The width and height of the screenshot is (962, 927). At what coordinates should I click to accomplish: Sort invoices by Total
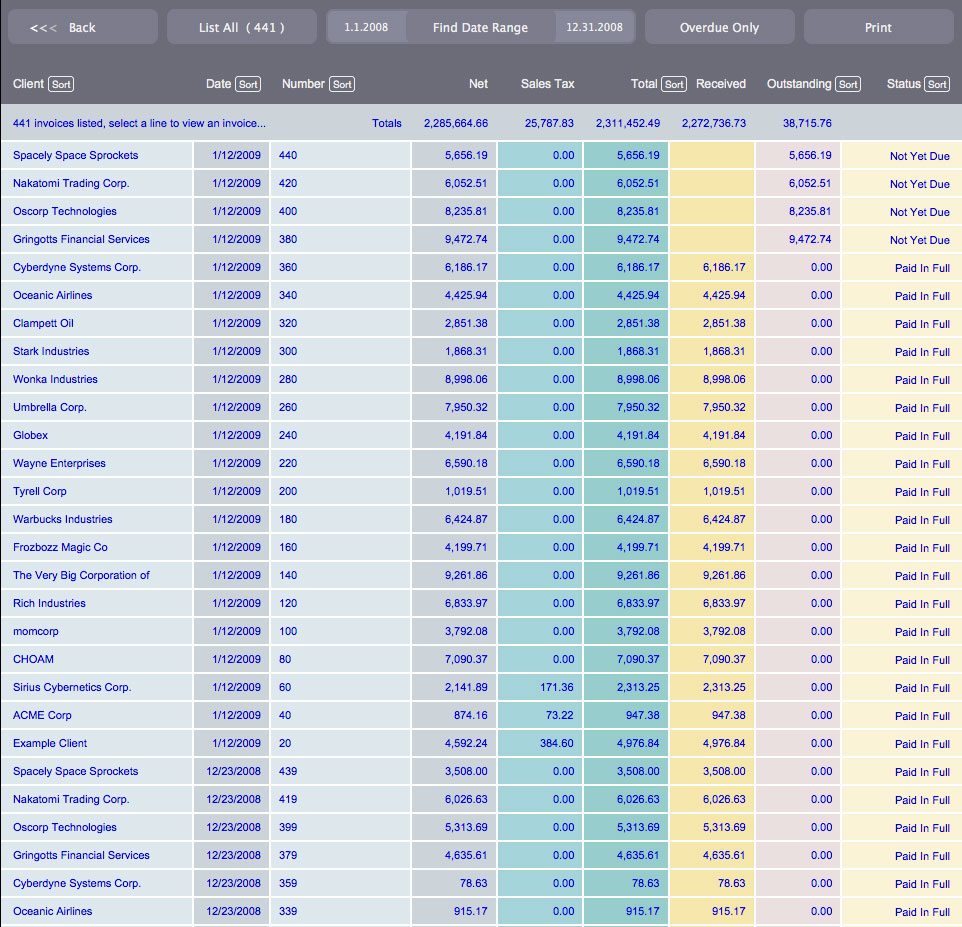coord(674,84)
